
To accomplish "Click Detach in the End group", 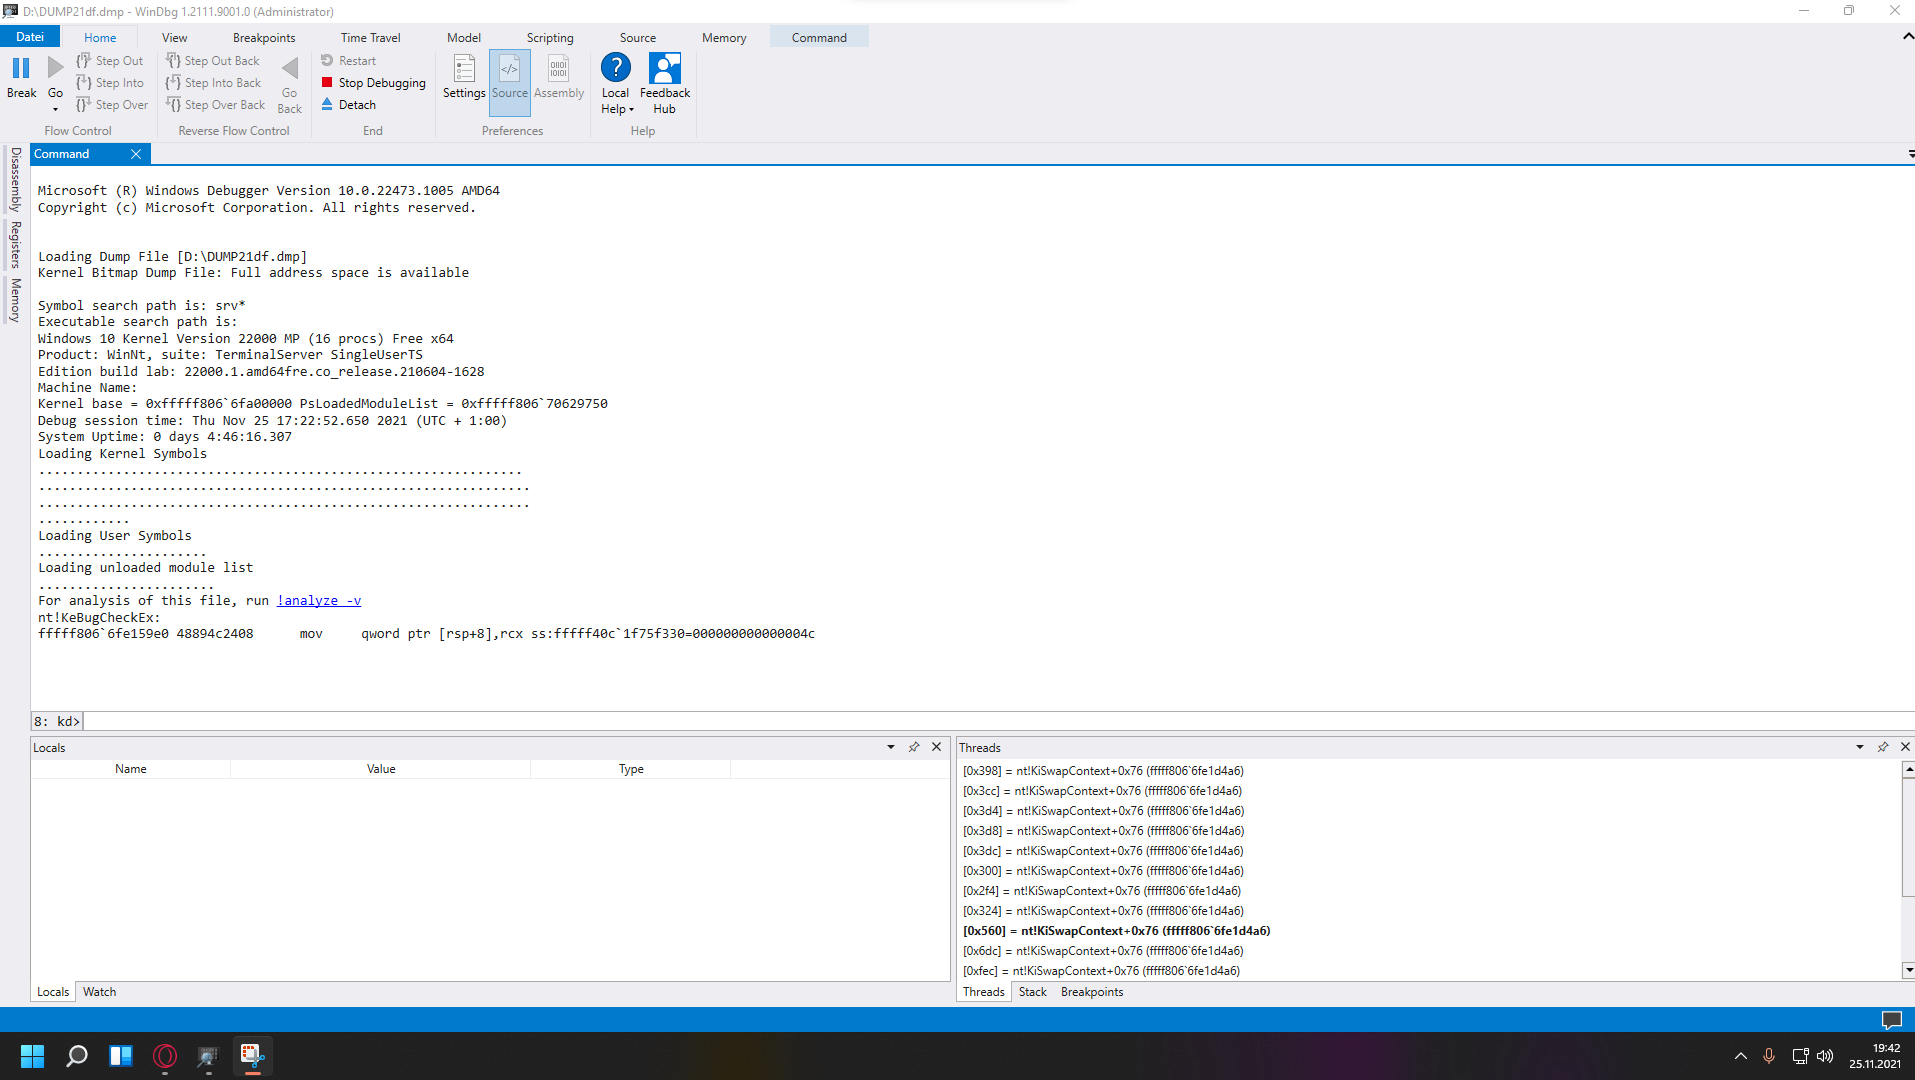I will tap(349, 105).
